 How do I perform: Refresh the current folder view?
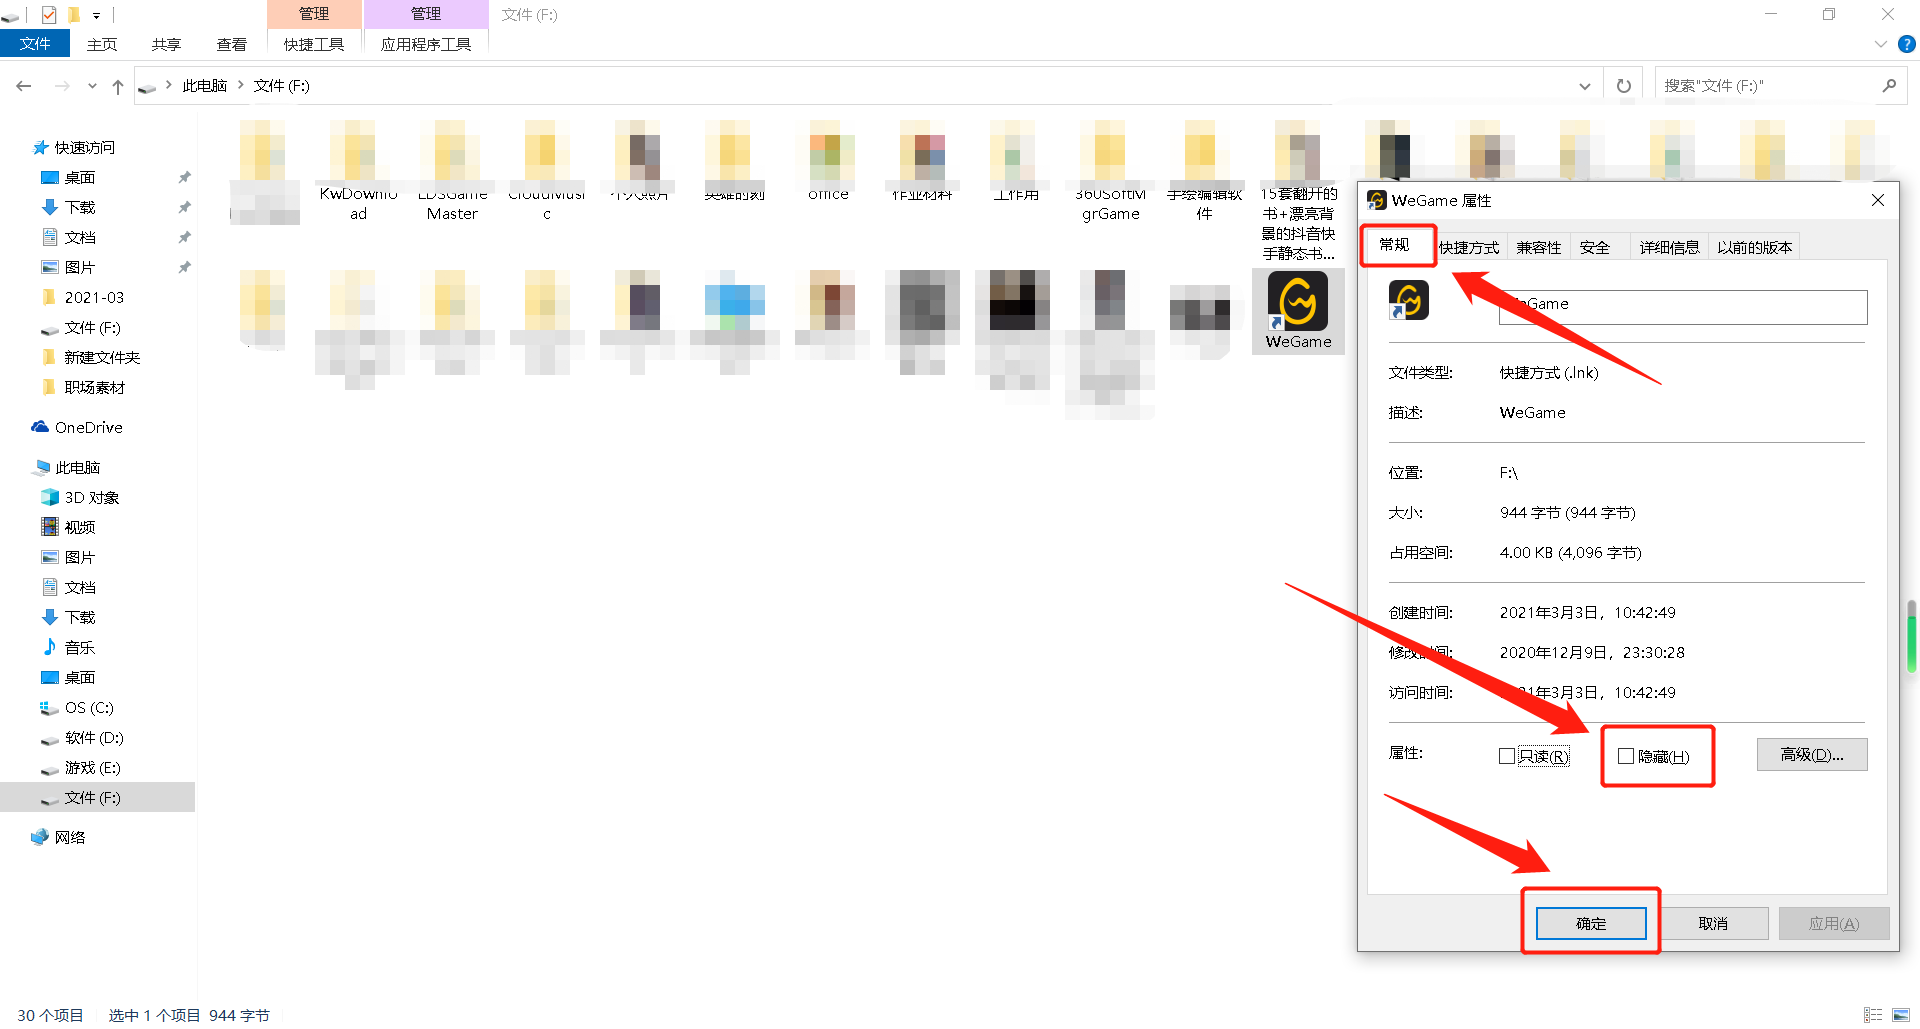(1624, 86)
